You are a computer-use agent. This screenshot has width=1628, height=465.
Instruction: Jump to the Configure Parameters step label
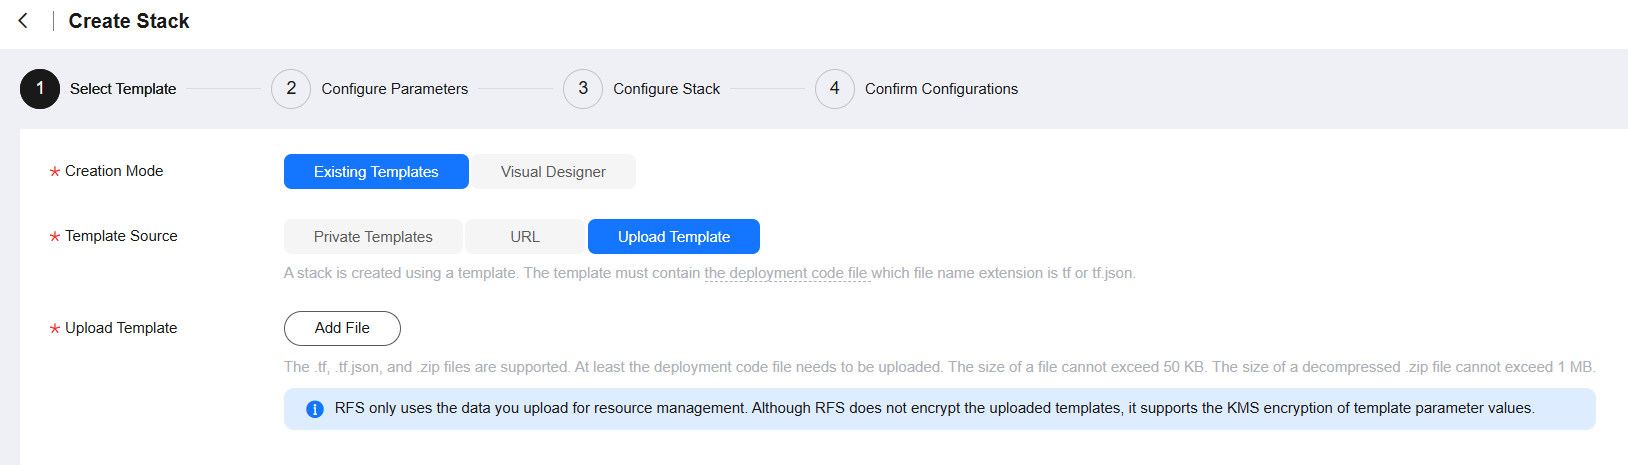(394, 89)
